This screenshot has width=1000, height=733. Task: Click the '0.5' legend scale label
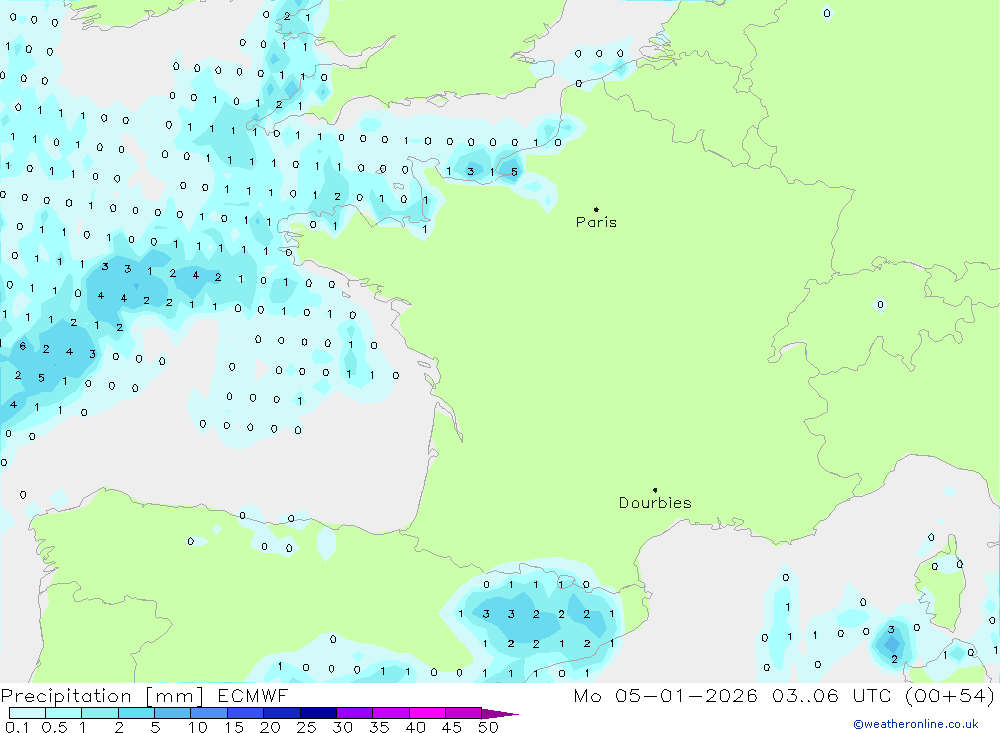(54, 727)
